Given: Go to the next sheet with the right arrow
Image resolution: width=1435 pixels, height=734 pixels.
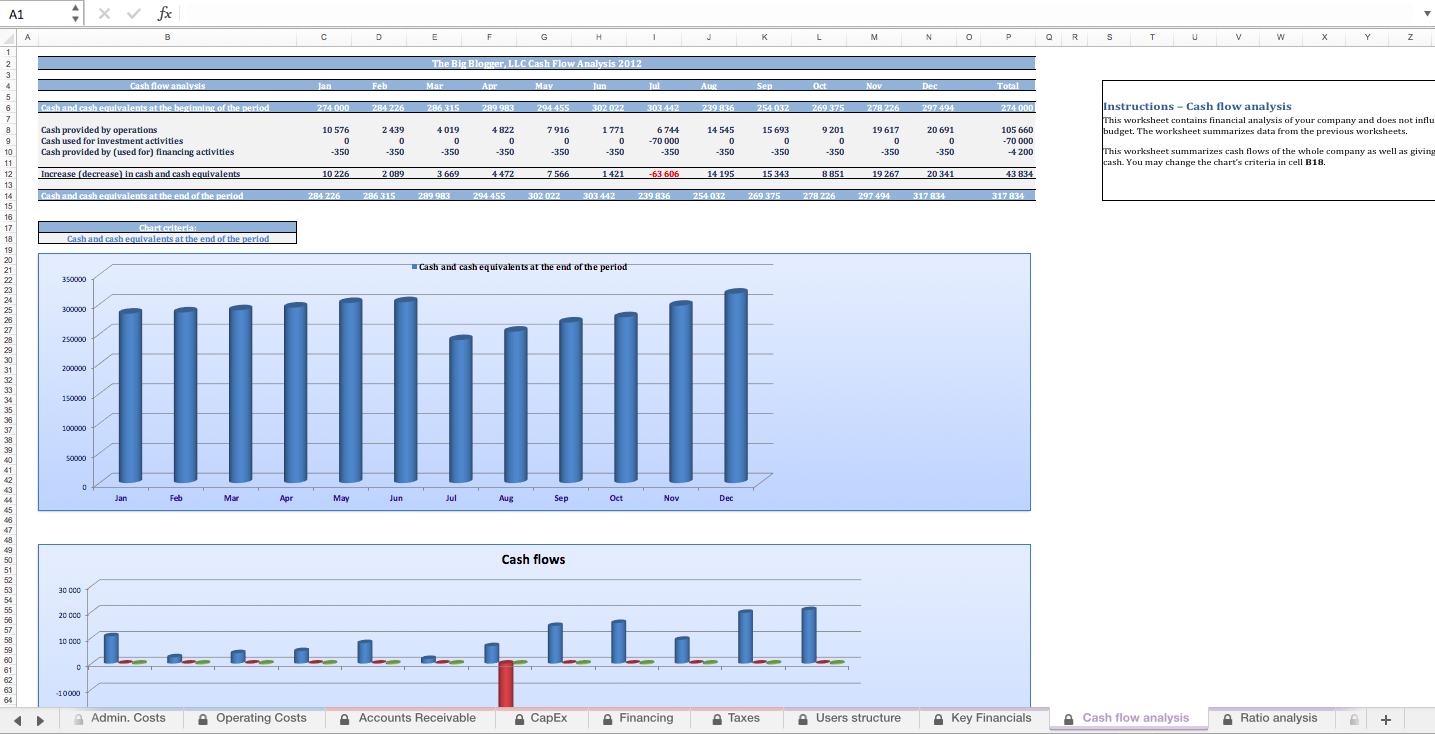Looking at the screenshot, I should 42,719.
